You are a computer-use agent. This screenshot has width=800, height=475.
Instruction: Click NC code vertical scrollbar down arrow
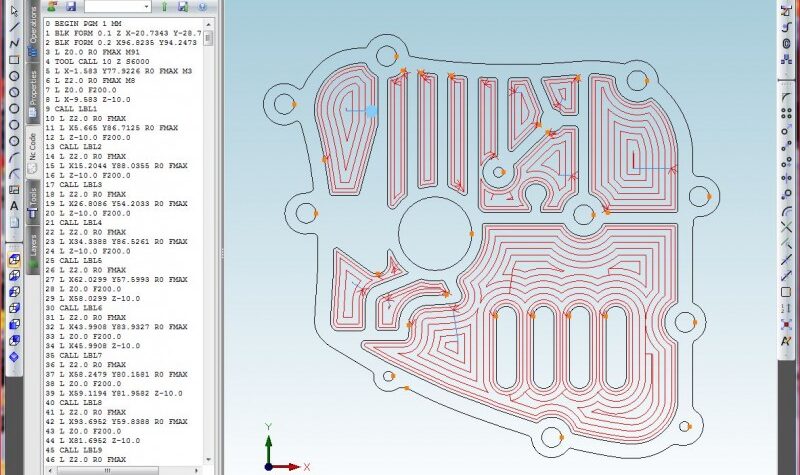pyautogui.click(x=208, y=458)
